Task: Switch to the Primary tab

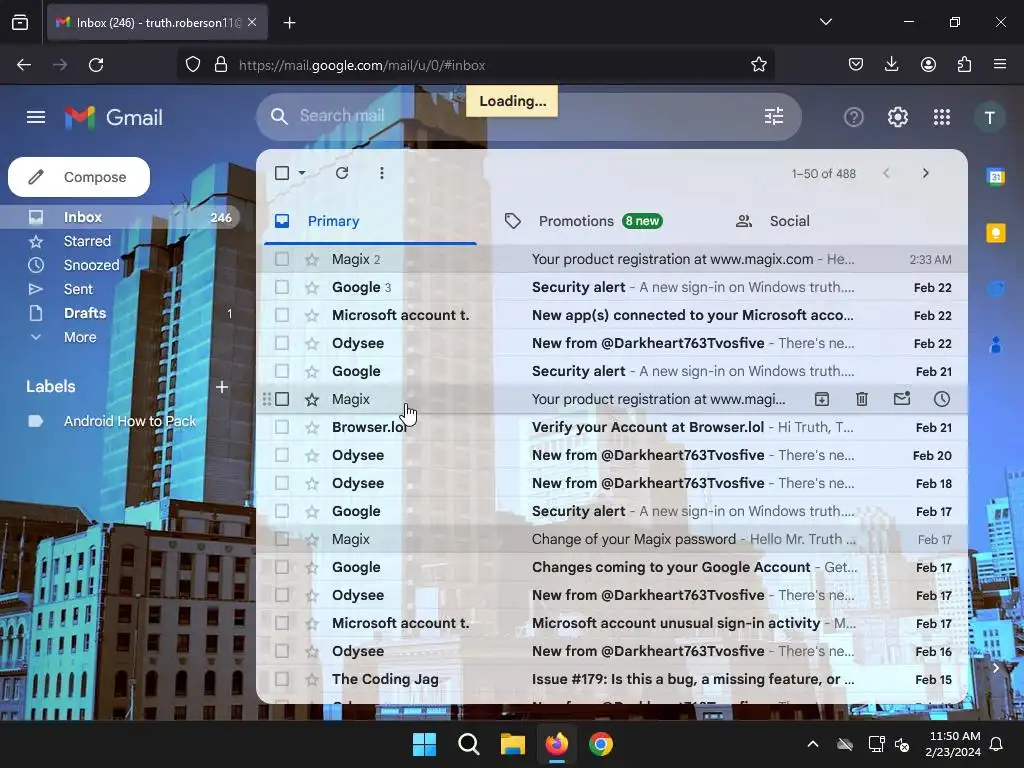Action: 370,221
